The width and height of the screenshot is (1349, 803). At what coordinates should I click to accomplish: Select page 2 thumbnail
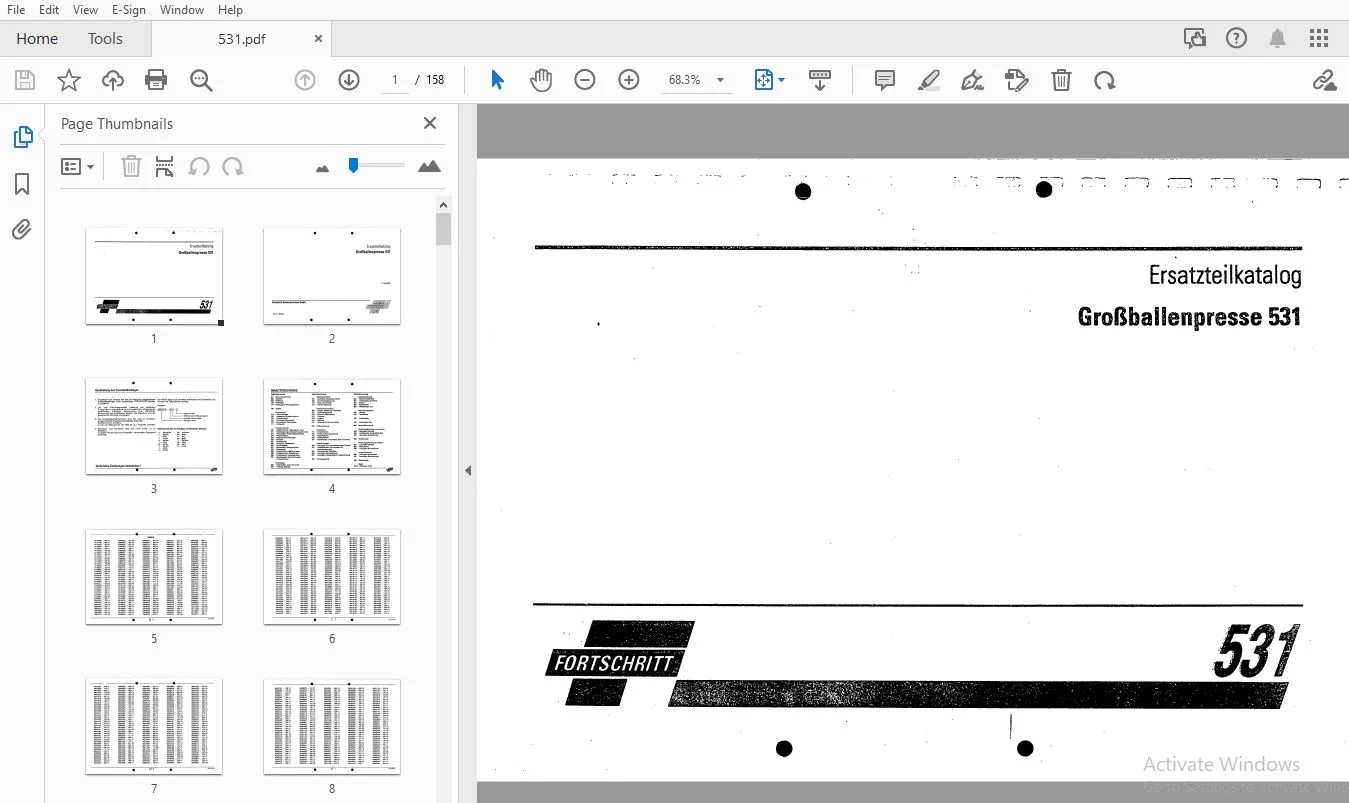point(332,276)
